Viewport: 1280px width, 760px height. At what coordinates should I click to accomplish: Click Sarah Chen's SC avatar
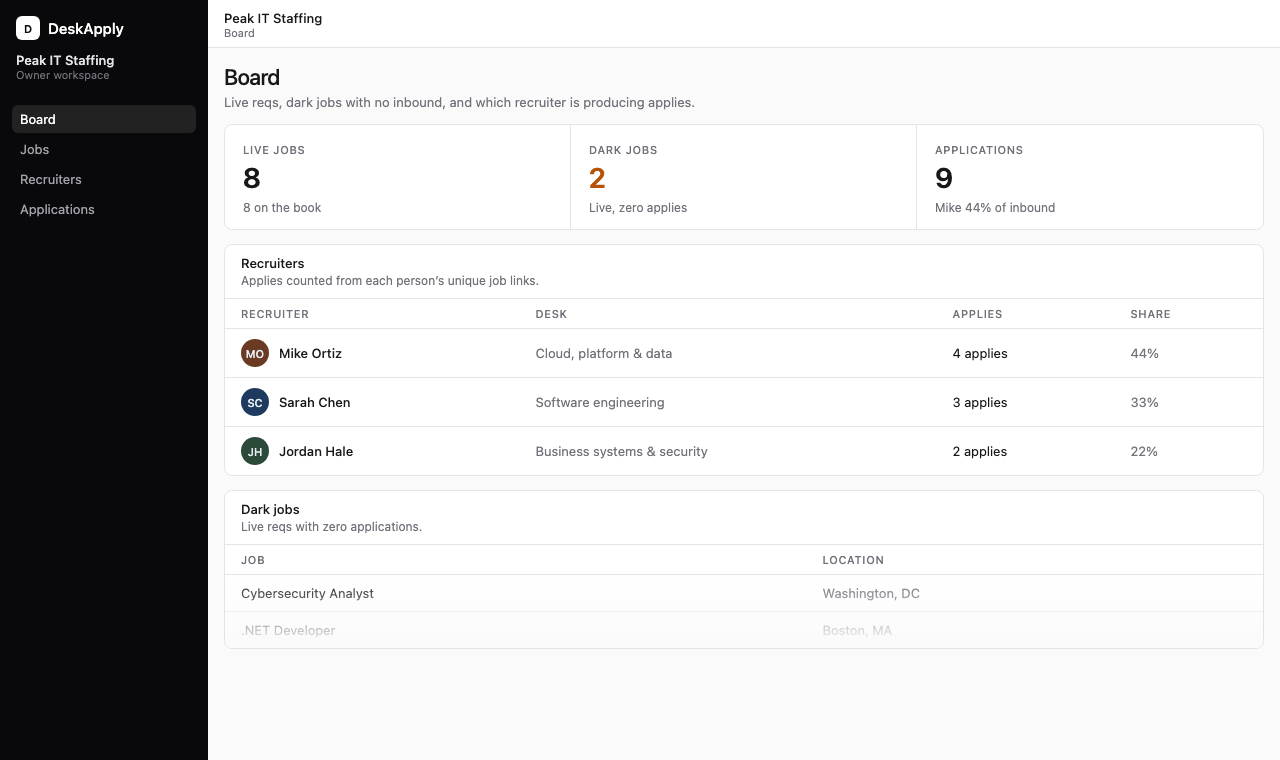[x=255, y=402]
